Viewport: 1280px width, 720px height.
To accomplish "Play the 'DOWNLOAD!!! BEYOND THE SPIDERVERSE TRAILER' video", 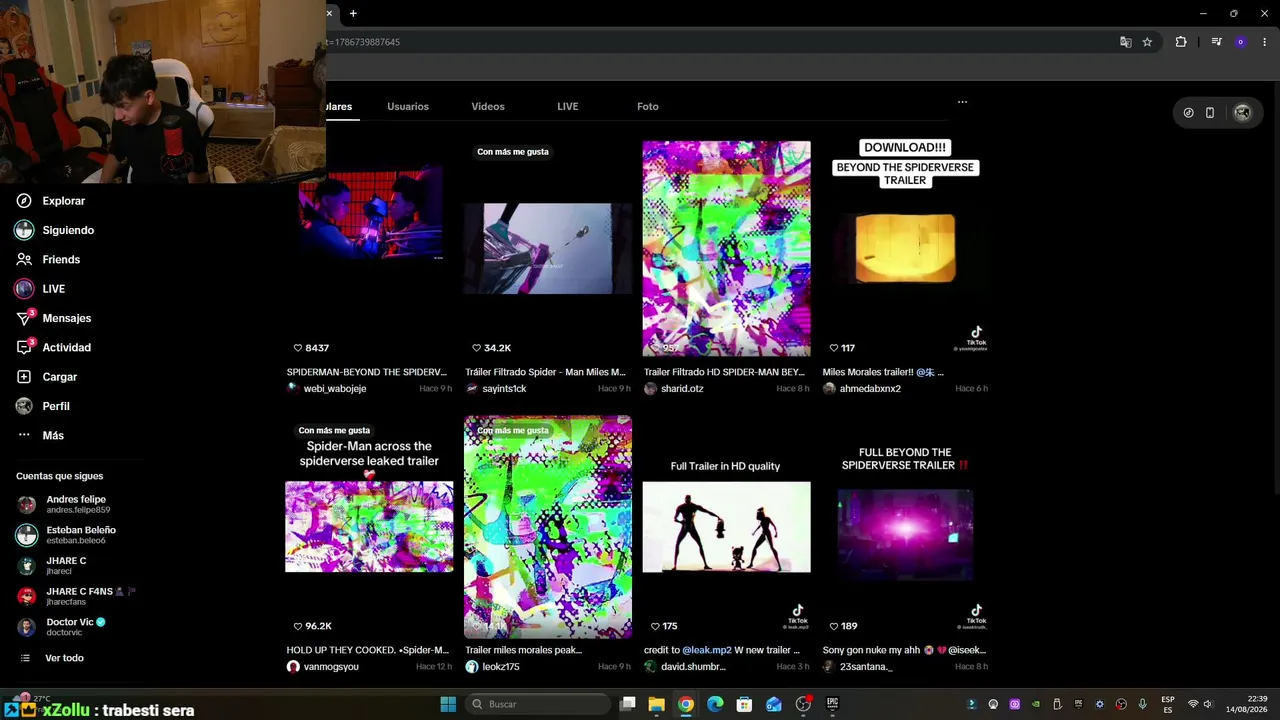I will point(905,248).
